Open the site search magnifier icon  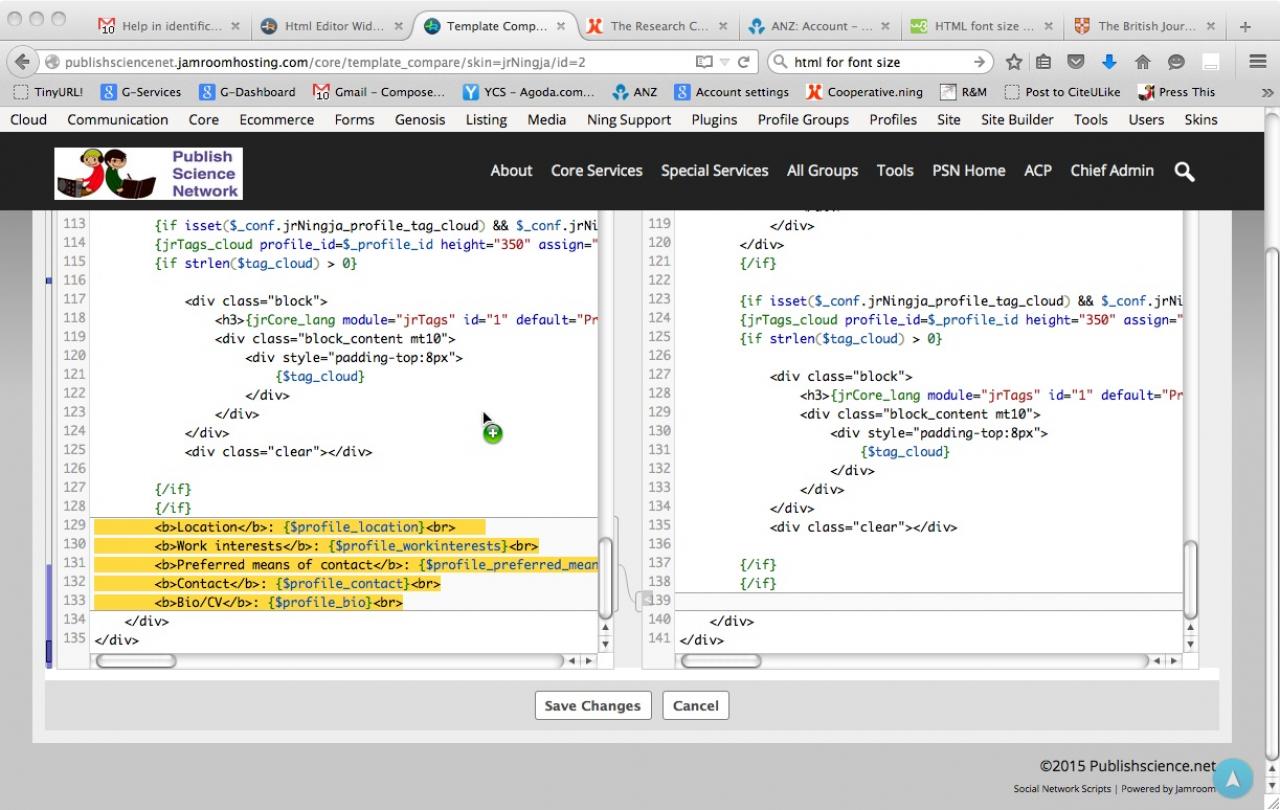[1184, 171]
